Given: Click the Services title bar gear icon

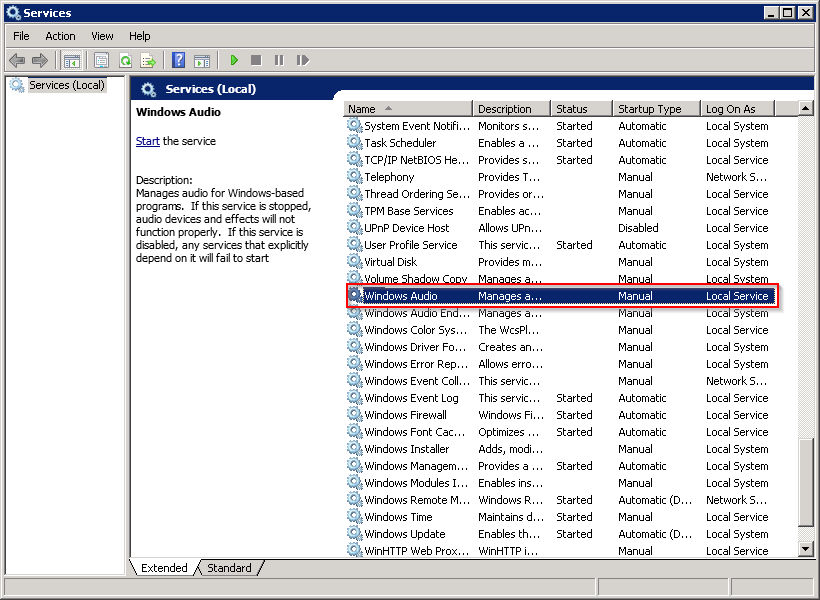Looking at the screenshot, I should 14,13.
